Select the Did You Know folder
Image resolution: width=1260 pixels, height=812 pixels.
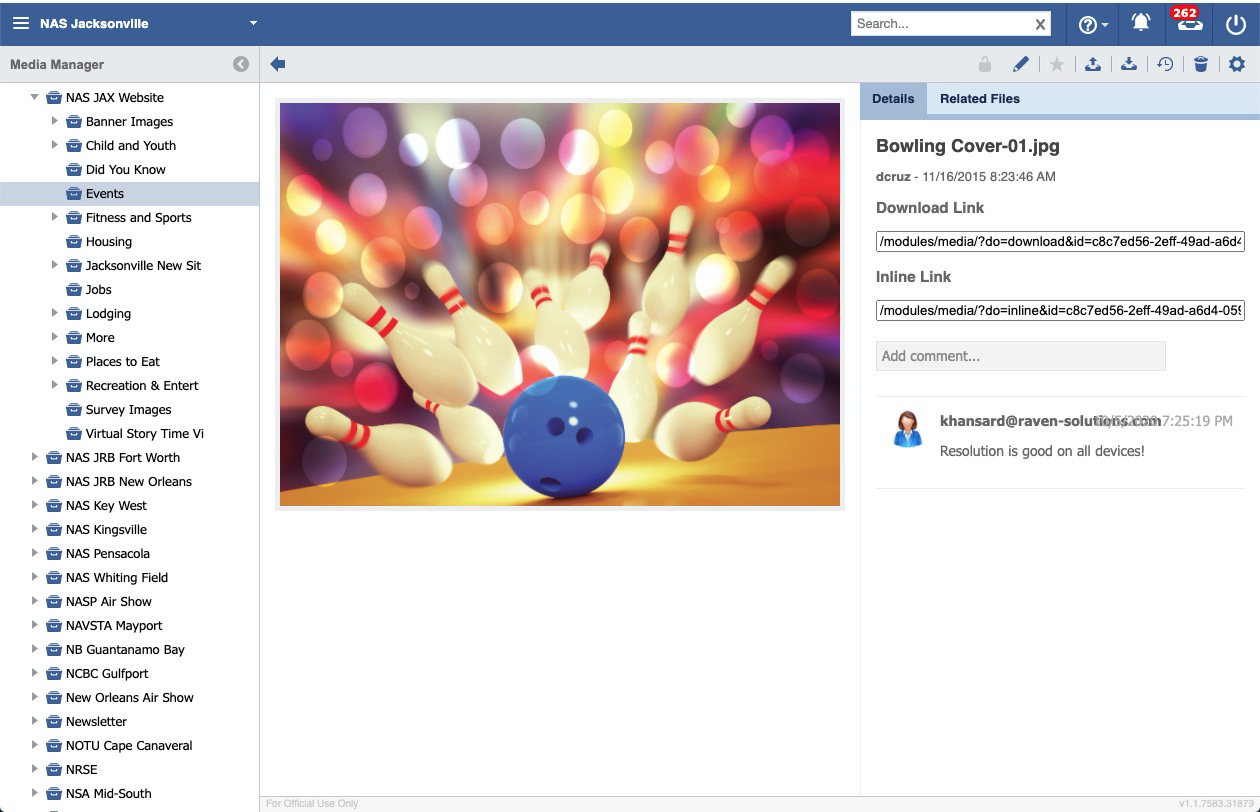(125, 170)
